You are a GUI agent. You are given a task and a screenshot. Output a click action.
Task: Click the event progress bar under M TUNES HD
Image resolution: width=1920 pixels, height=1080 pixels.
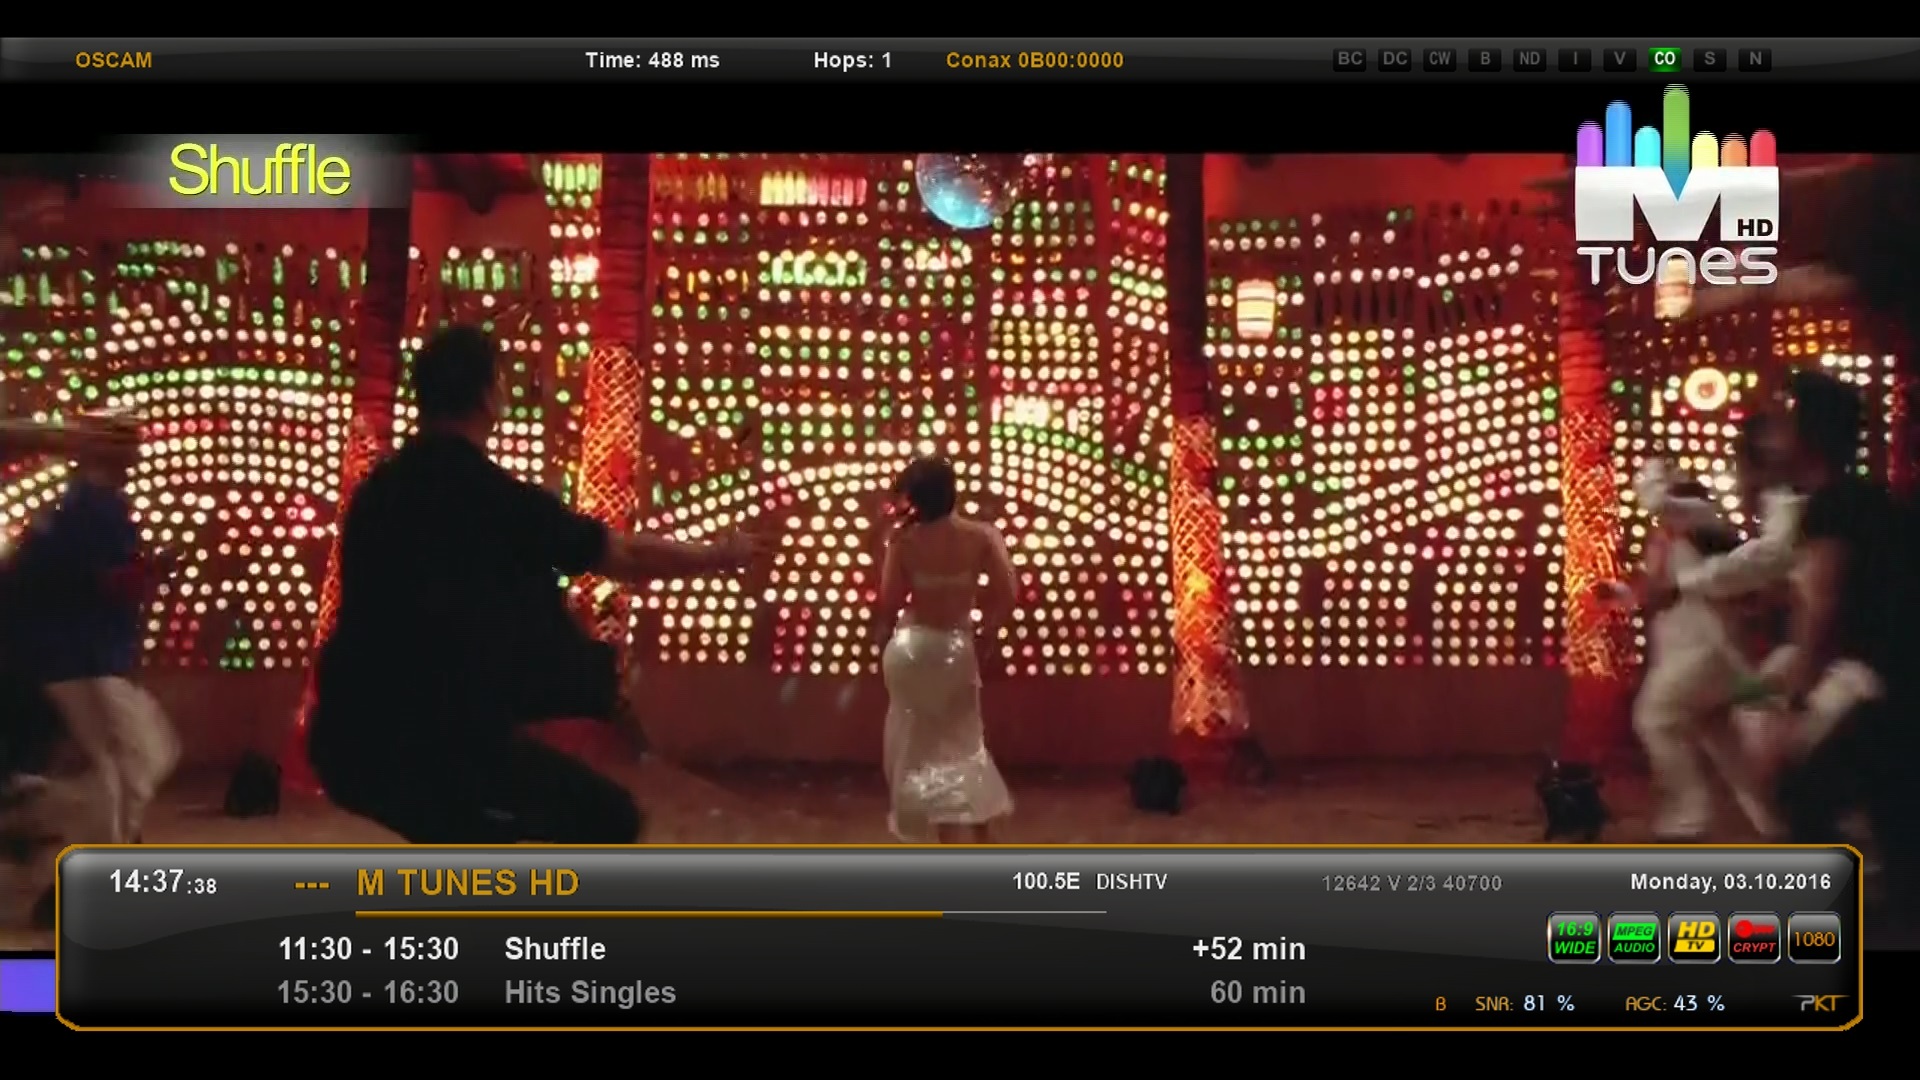click(x=731, y=913)
